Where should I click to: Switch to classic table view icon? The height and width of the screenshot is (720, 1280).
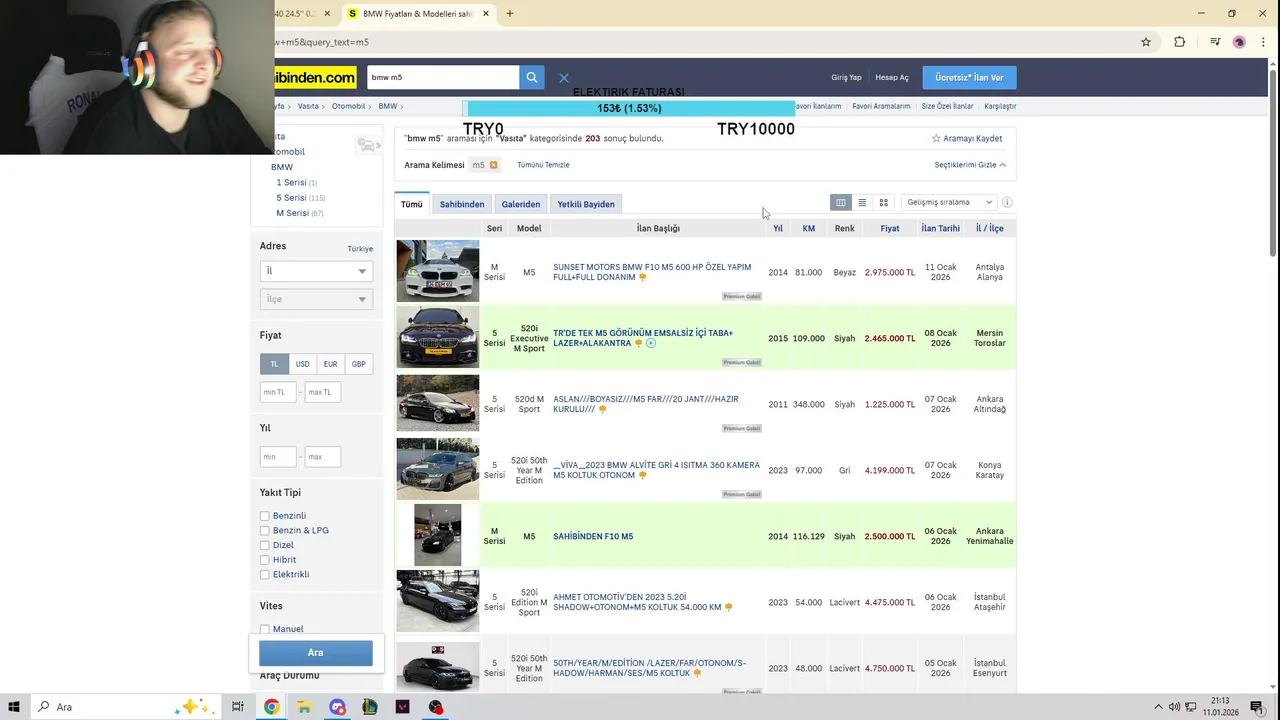tap(841, 203)
